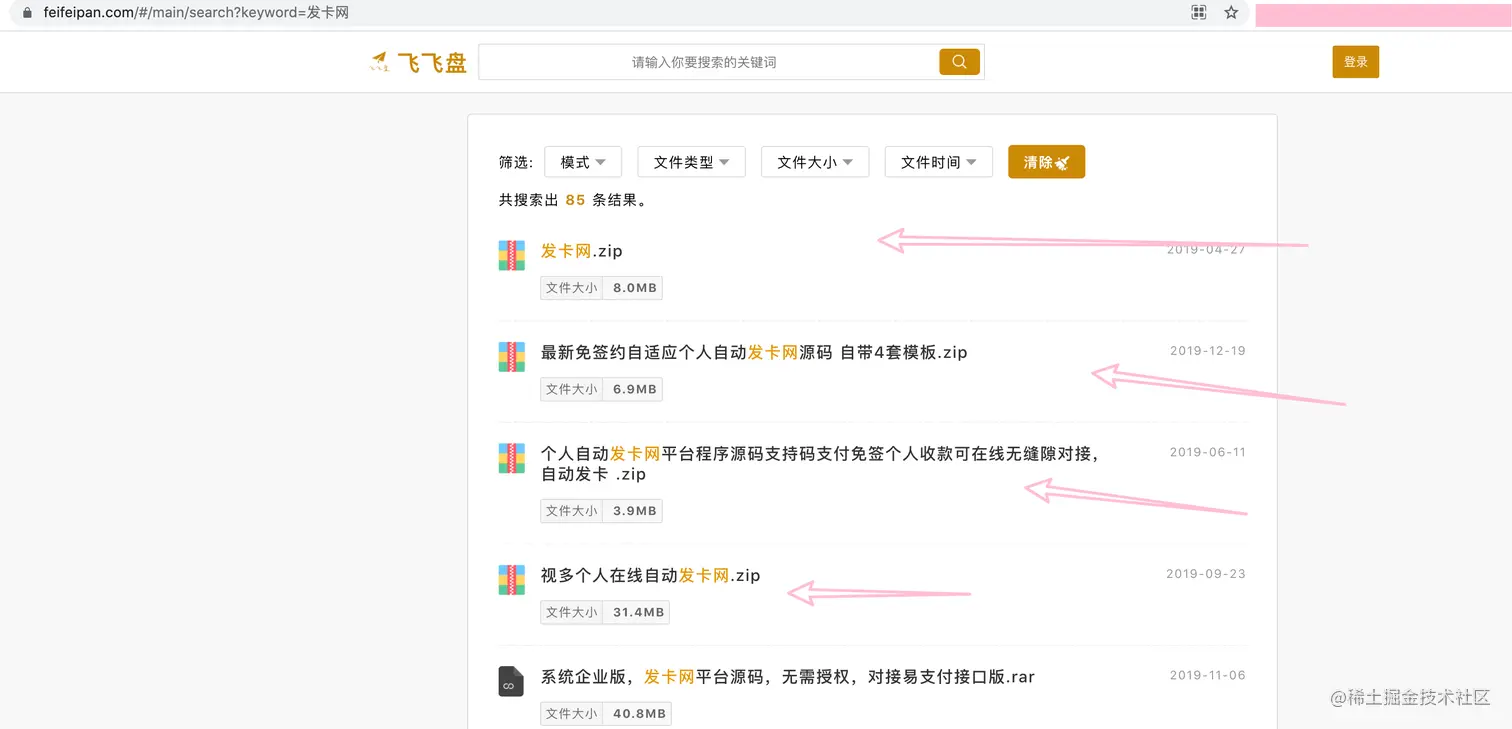Click zip icon of 视多个人在线自动发卡网.zip
1512x729 pixels.
[x=512, y=580]
